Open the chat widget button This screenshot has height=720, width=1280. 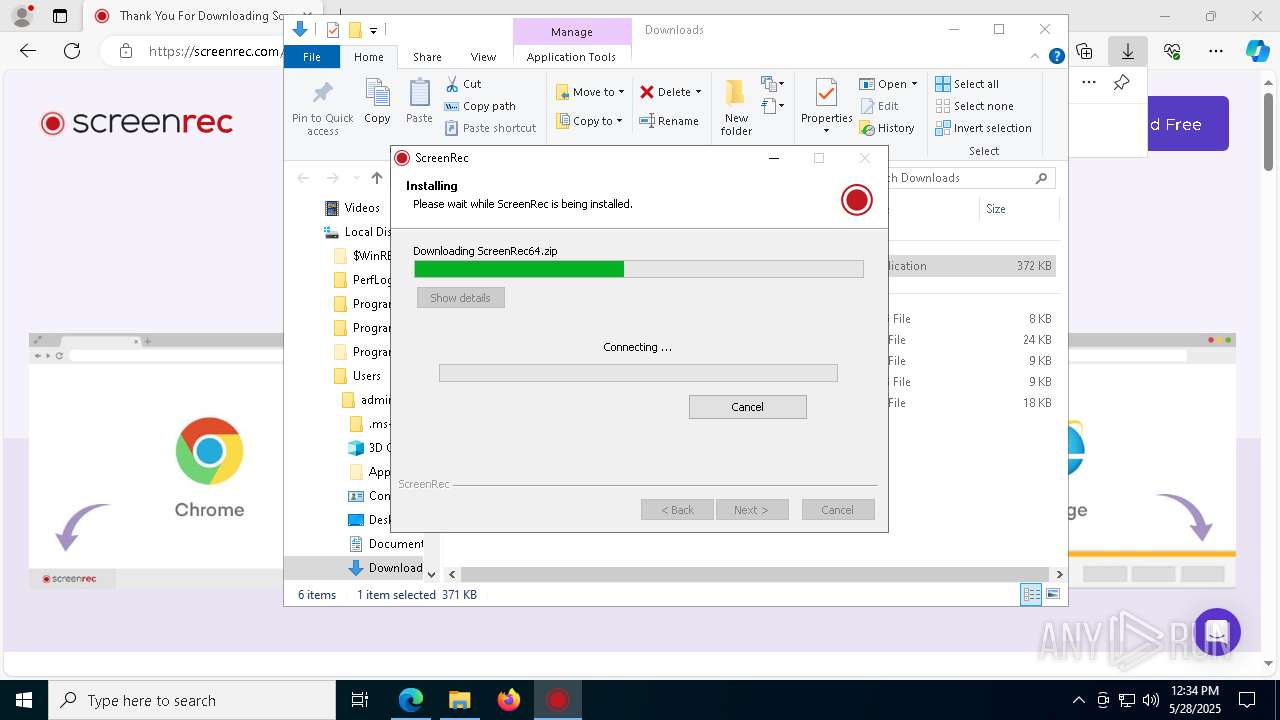pos(1216,633)
